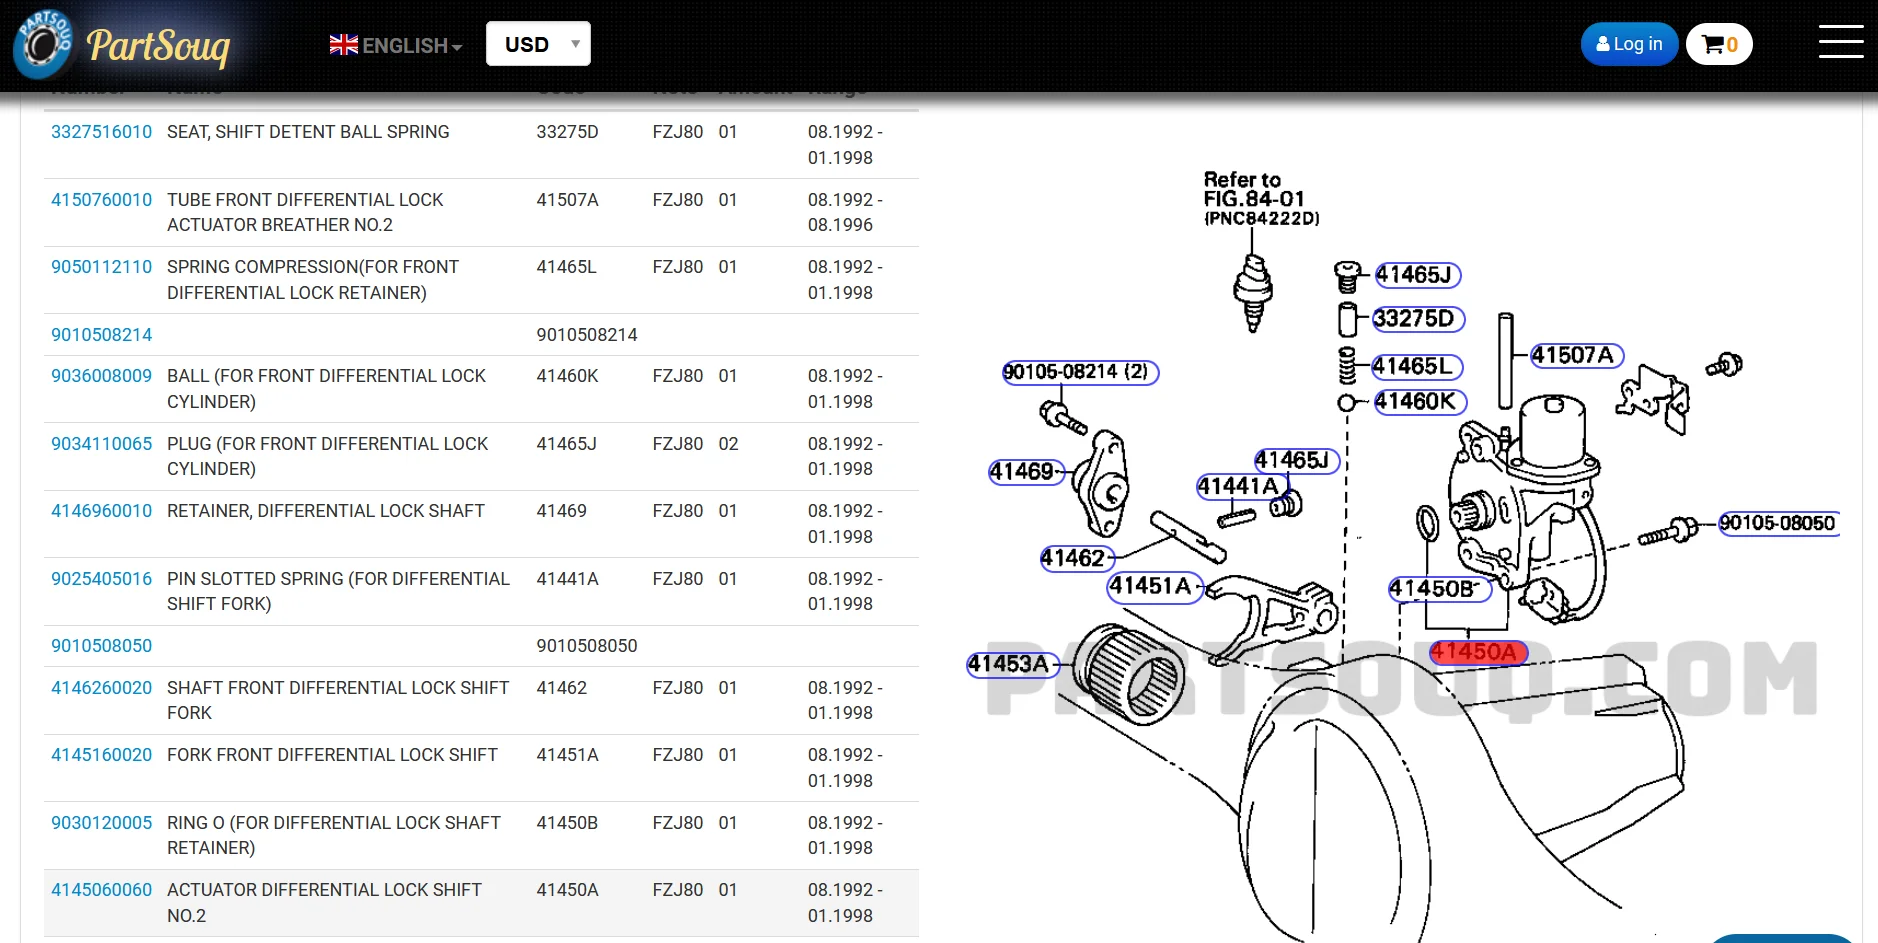The height and width of the screenshot is (943, 1878).
Task: Select the FORK FRONT DIFFERENTIAL LOCK SHIFT row
Action: 332,755
